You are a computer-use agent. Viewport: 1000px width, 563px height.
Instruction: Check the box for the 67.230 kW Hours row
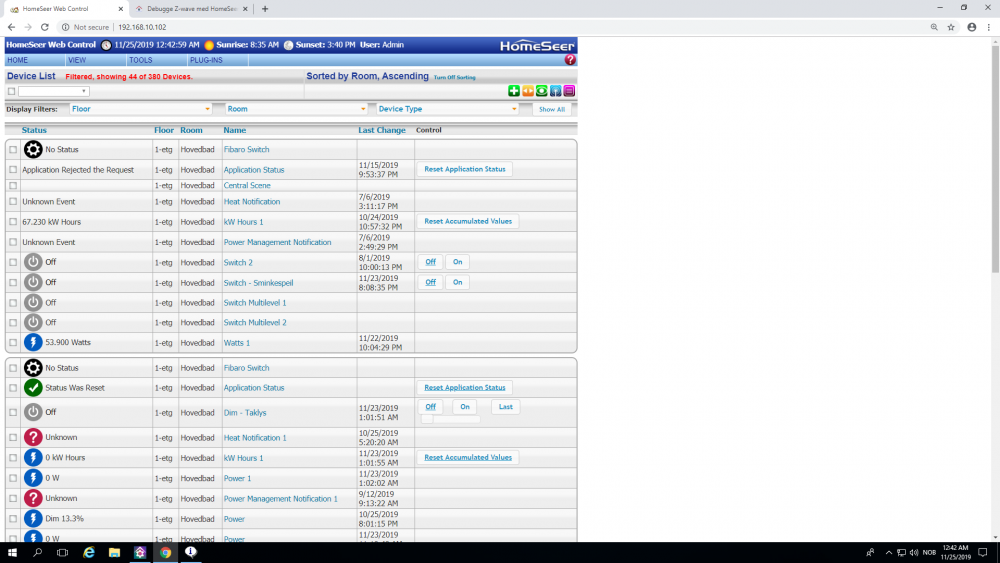13,222
